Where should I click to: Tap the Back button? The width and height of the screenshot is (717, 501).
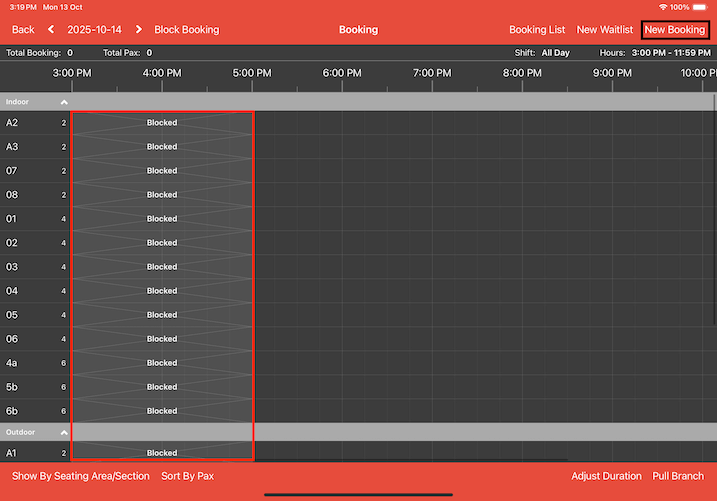coord(23,30)
